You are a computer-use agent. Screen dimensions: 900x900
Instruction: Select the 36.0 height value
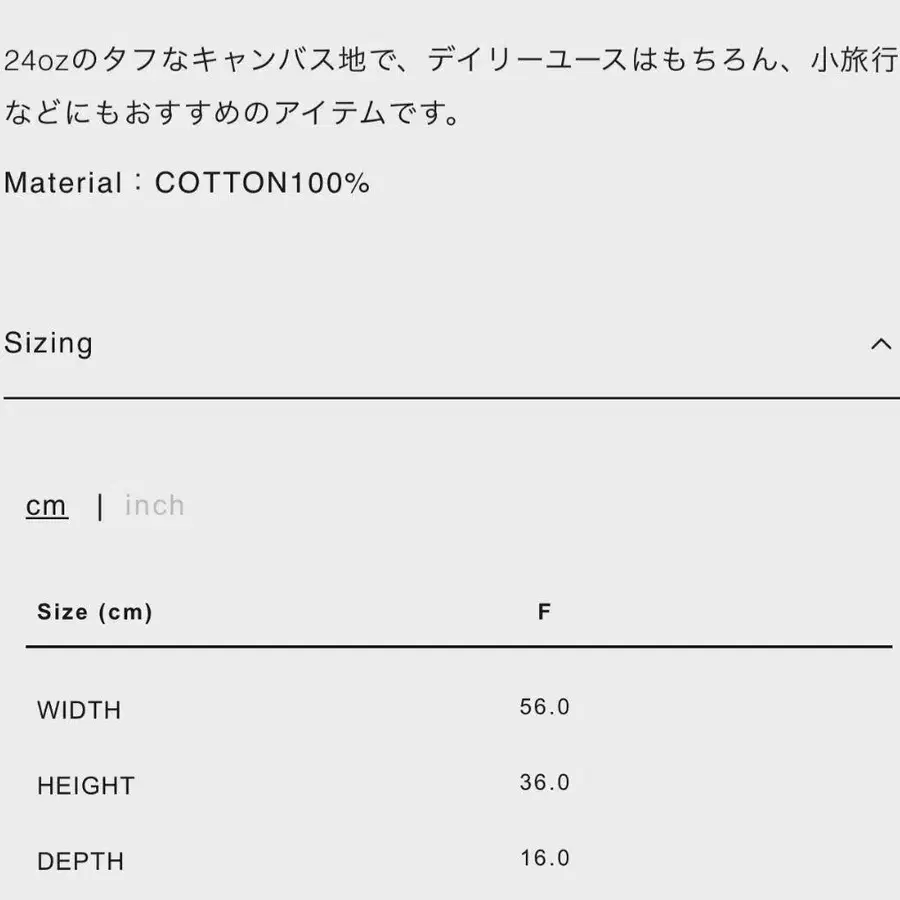point(544,783)
